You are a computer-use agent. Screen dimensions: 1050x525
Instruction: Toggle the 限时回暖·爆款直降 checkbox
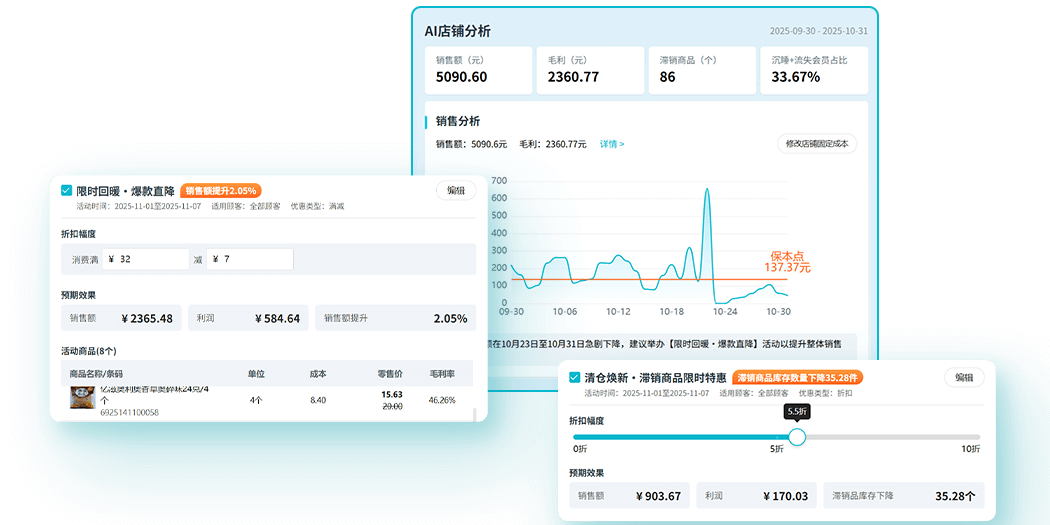pos(67,190)
